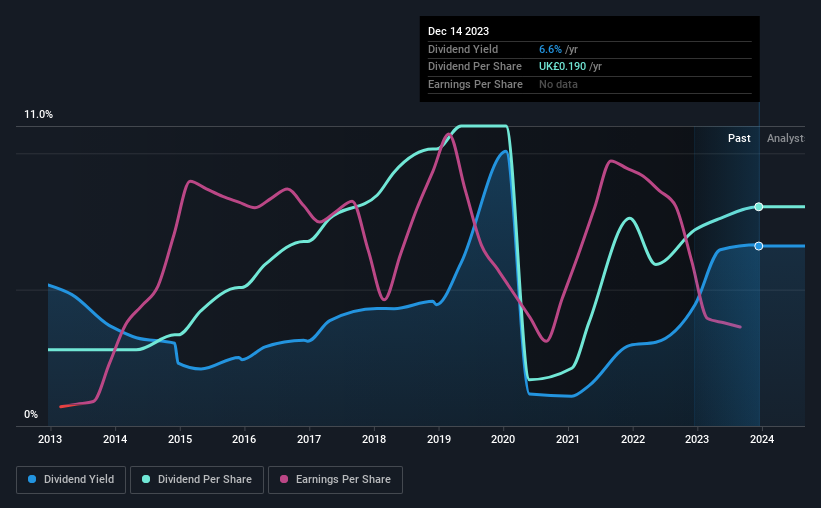This screenshot has width=821, height=508.
Task: Click the 2021 x-axis label
Action: coord(568,439)
